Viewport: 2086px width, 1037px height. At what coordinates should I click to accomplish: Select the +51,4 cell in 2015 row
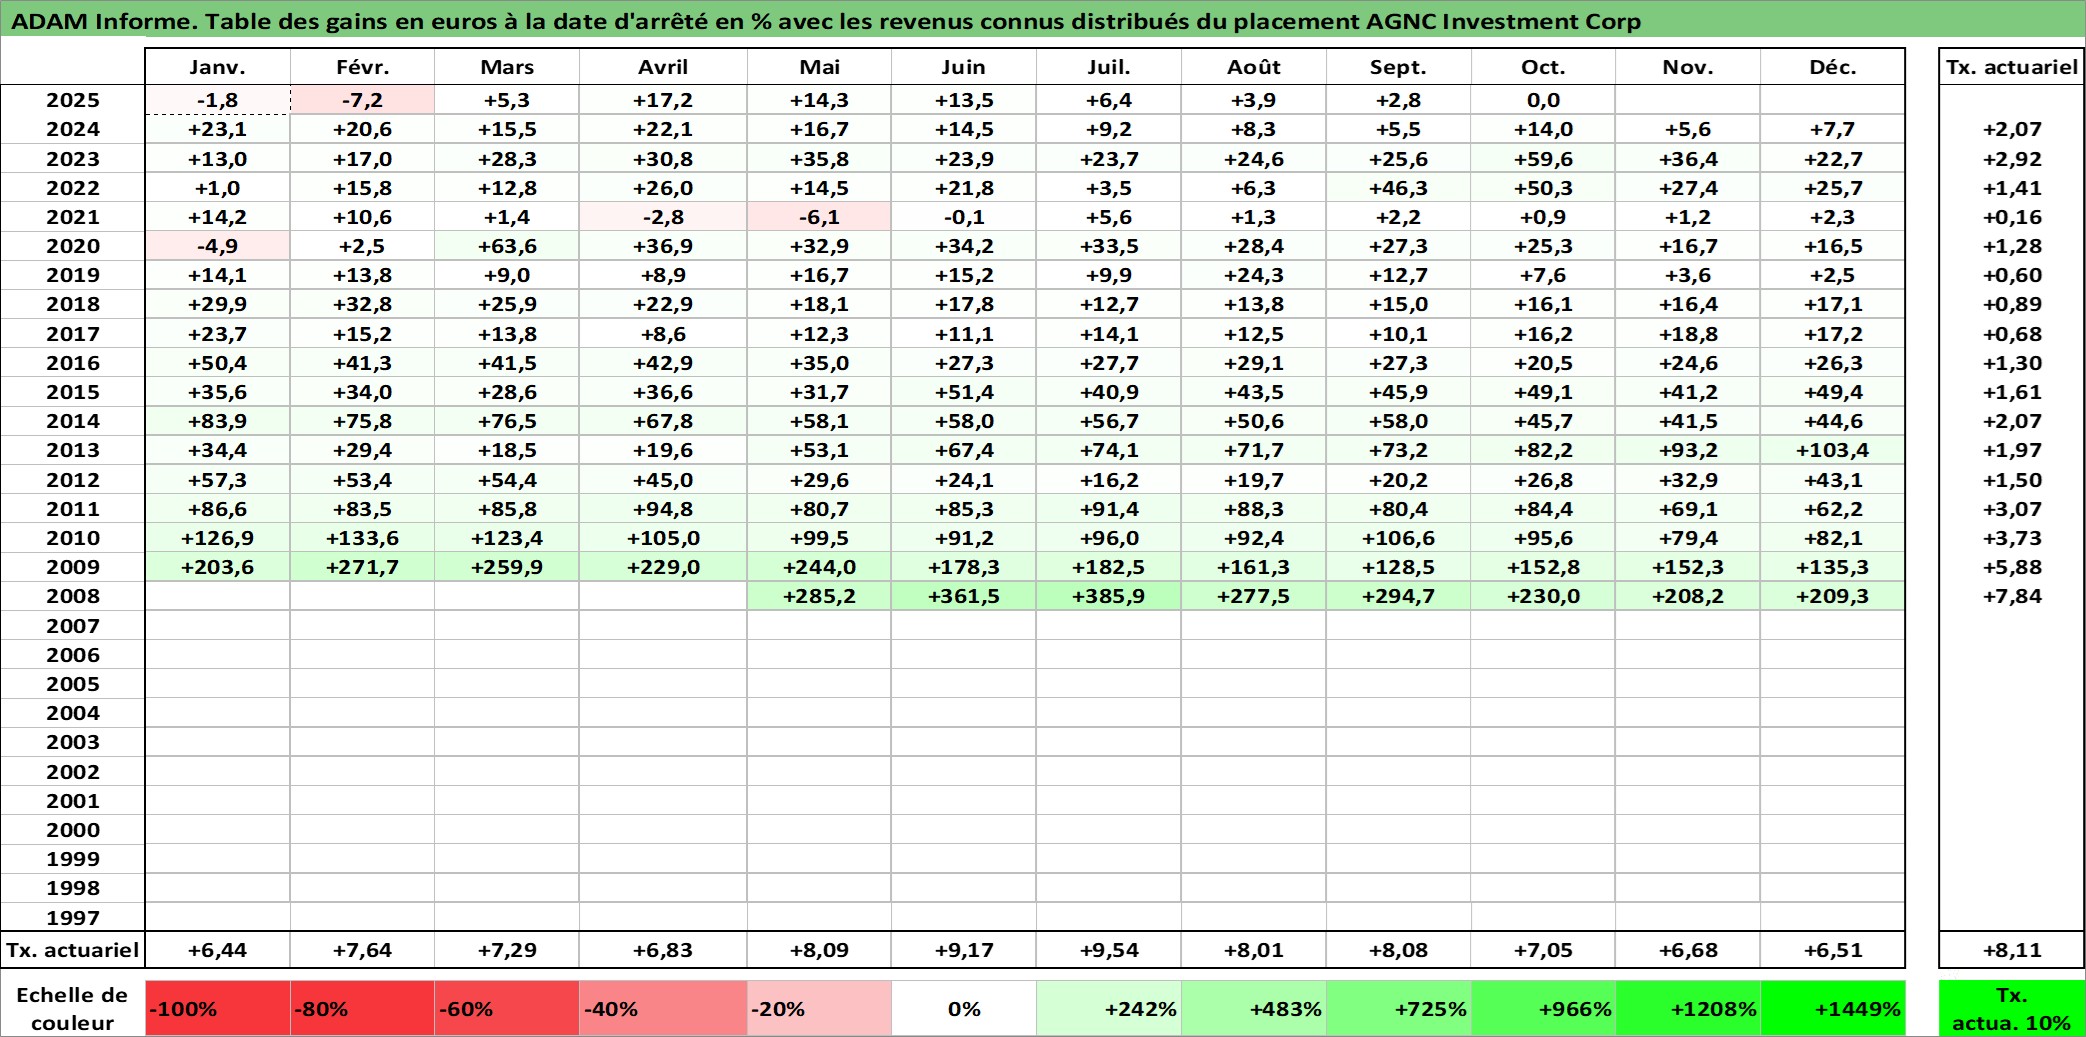(x=963, y=392)
